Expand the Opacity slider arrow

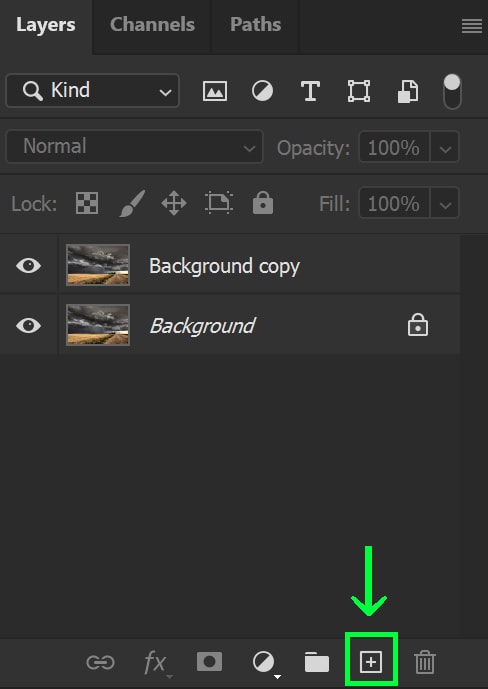point(445,147)
